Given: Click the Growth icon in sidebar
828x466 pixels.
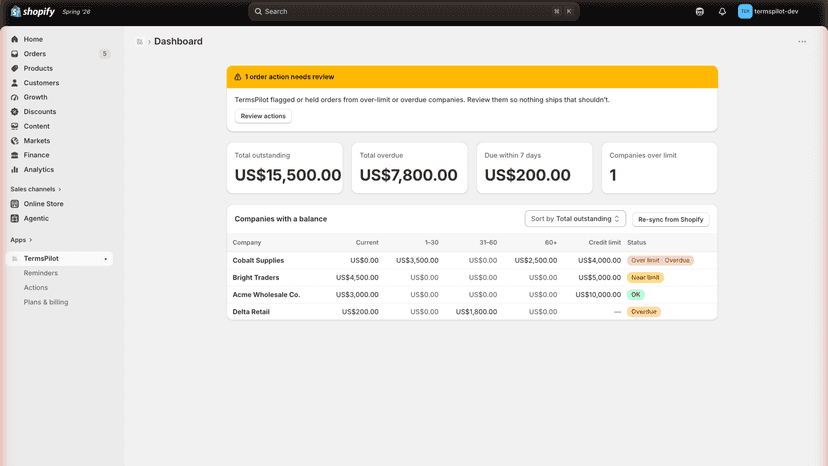Looking at the screenshot, I should click(15, 97).
